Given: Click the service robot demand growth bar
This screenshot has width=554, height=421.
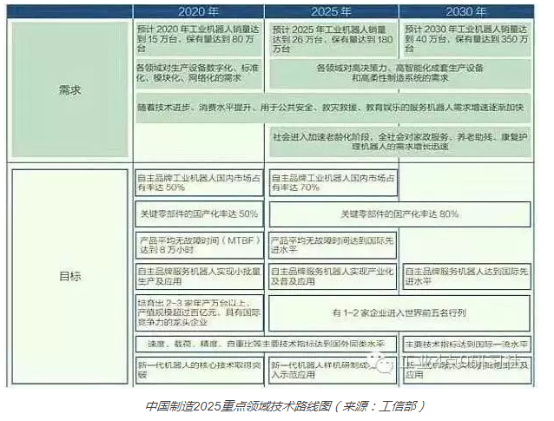Looking at the screenshot, I should coord(333,108).
